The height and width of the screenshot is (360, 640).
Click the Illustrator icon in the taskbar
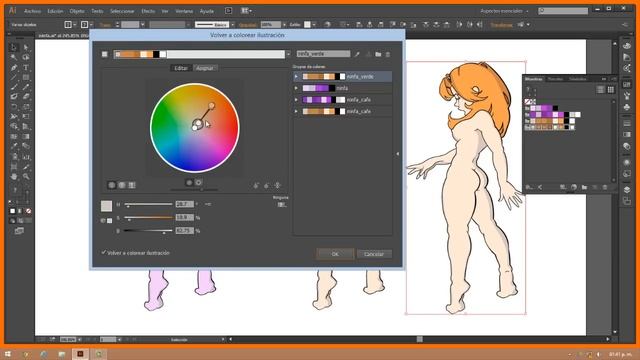click(80, 354)
